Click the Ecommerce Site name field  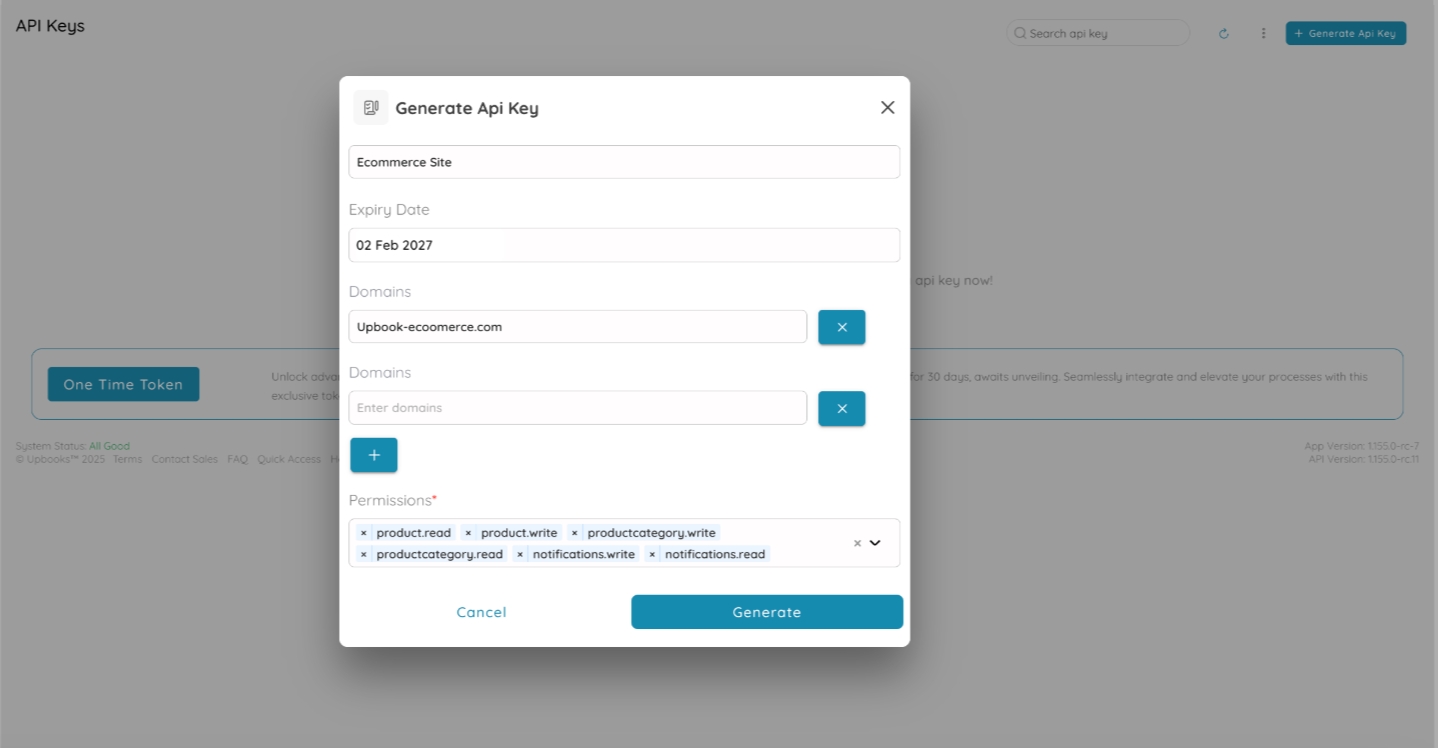[x=624, y=162]
